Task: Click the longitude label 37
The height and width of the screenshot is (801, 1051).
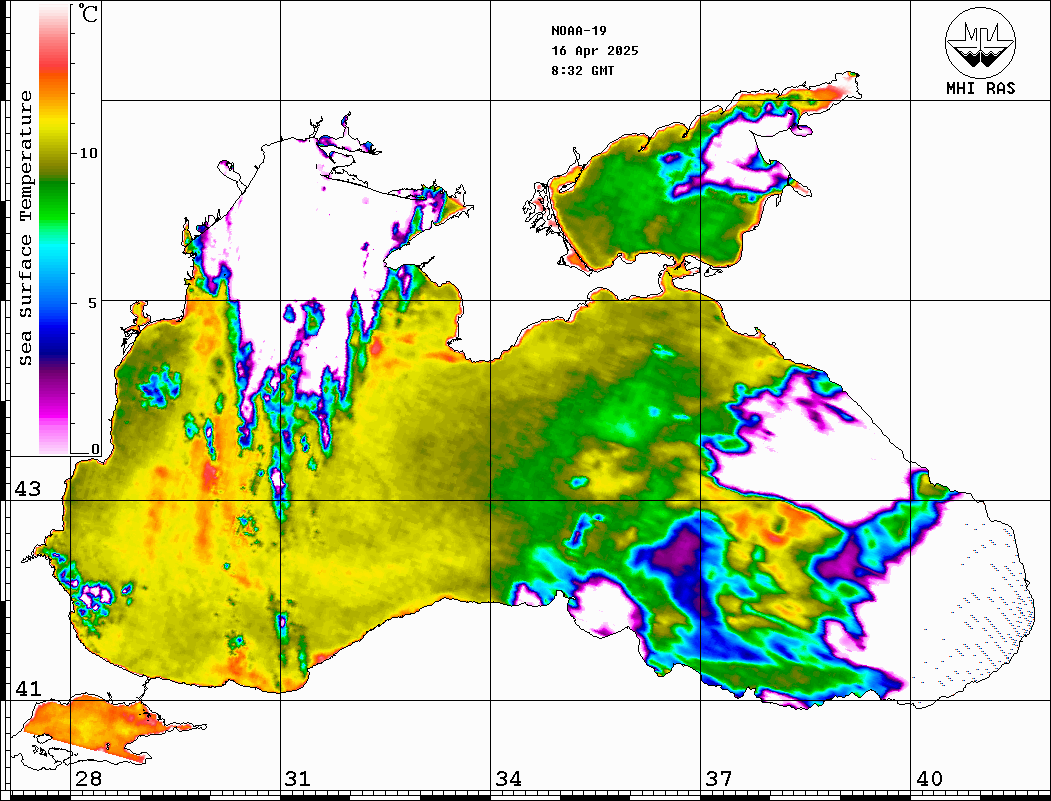Action: coord(718,779)
